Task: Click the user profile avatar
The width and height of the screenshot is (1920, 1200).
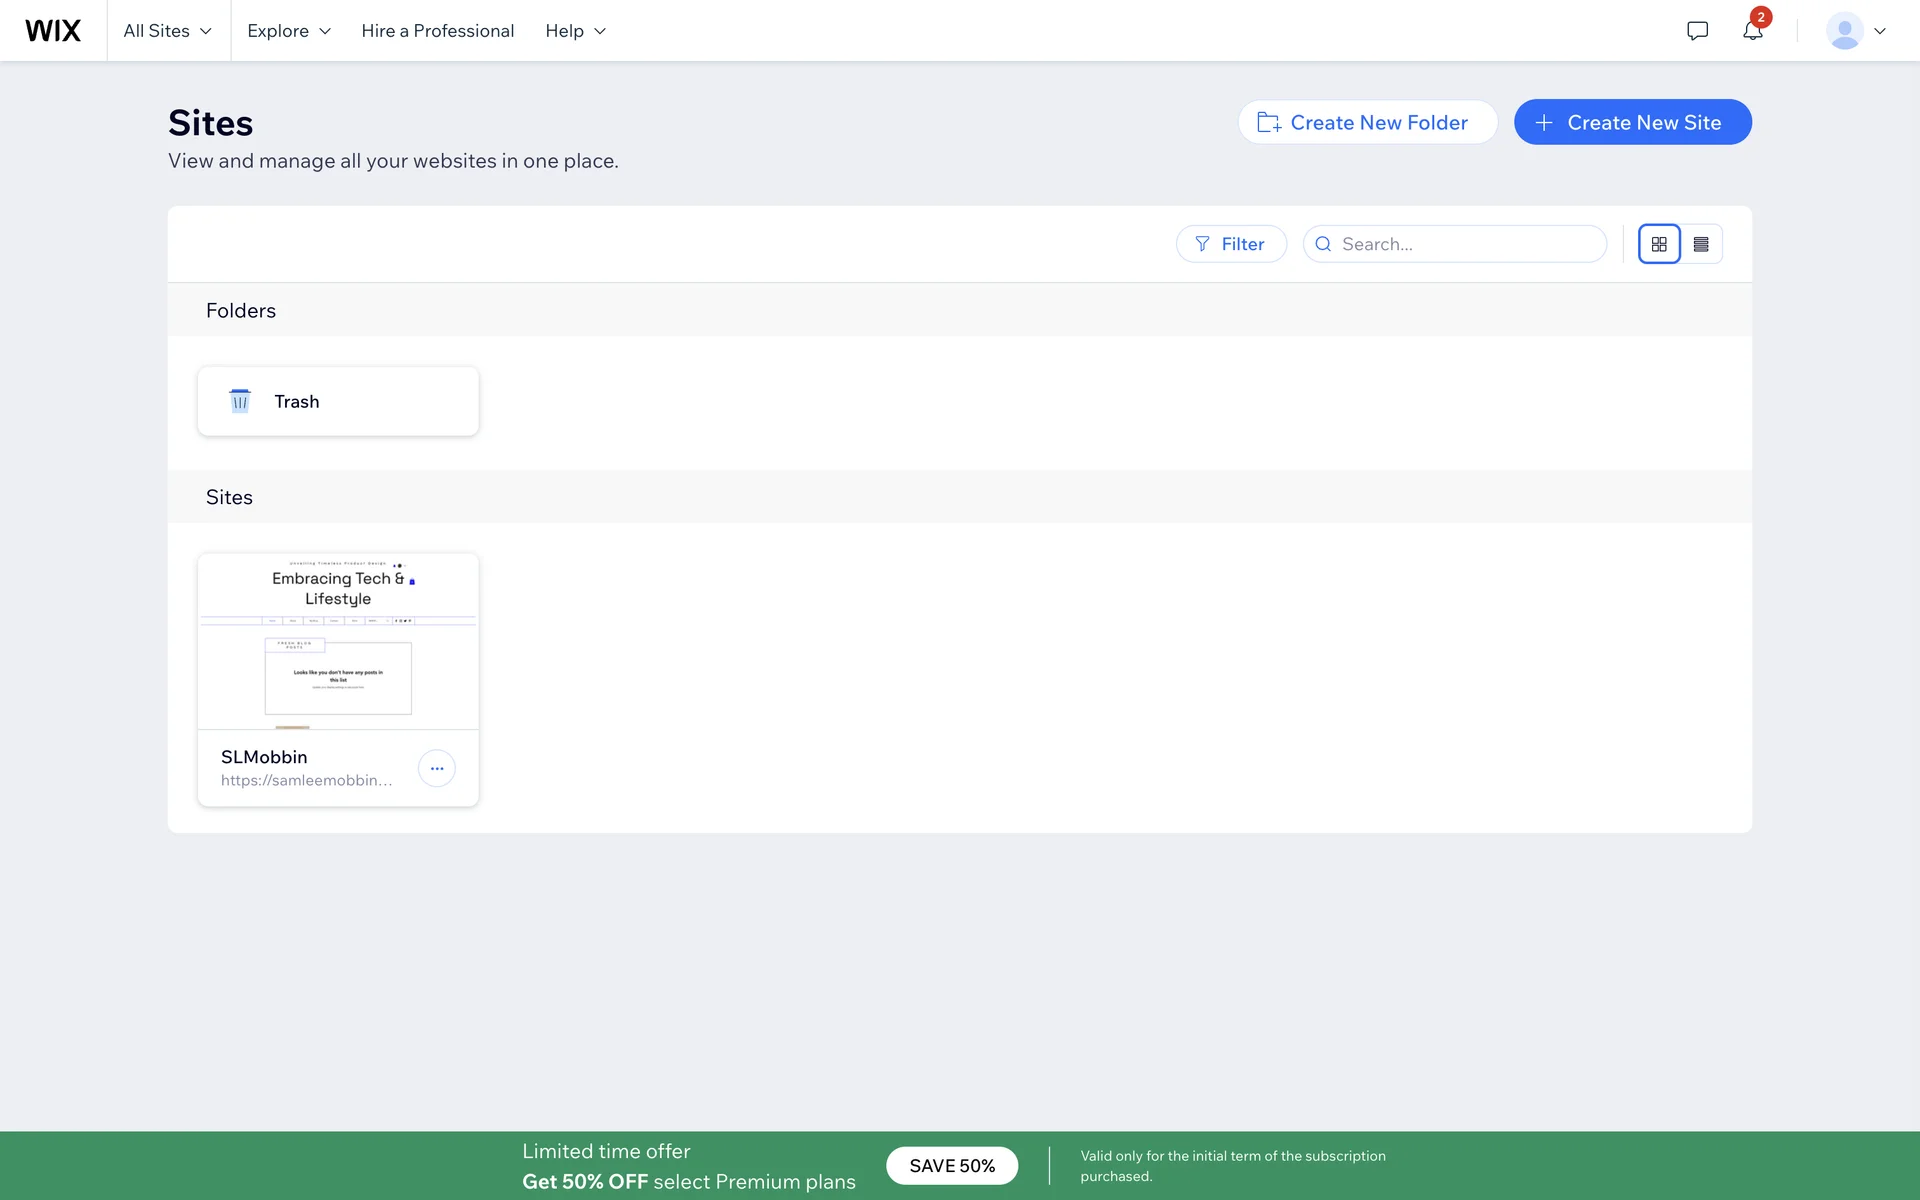Action: tap(1844, 31)
